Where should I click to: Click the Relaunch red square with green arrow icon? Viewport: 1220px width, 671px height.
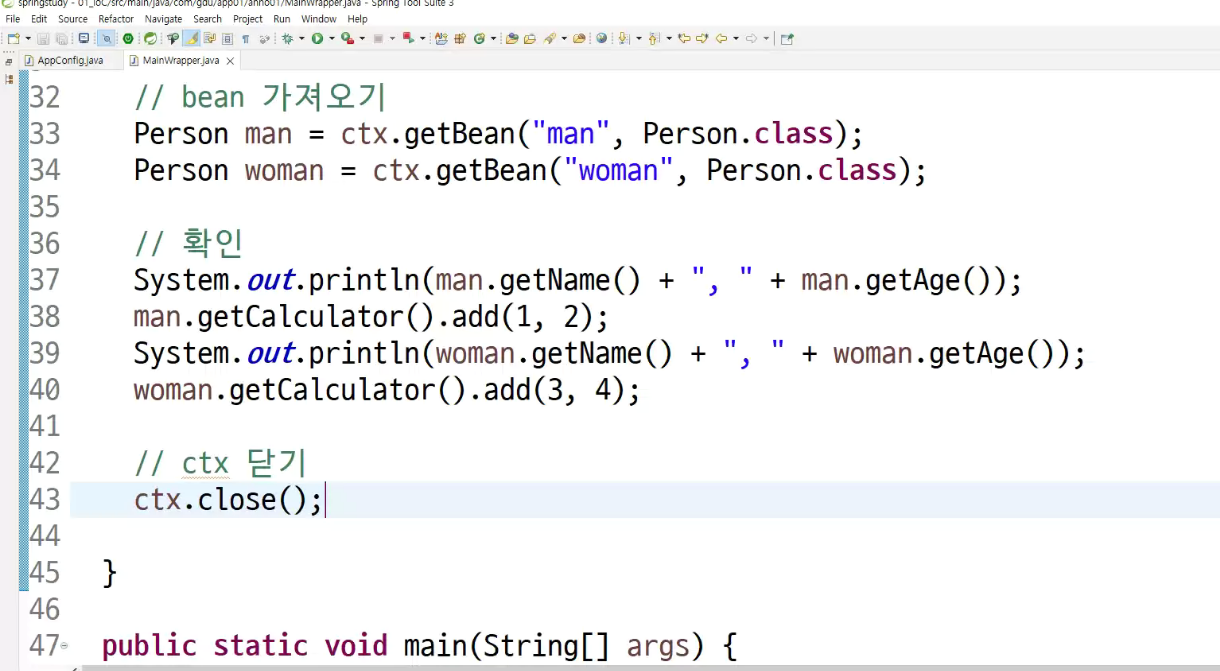(x=409, y=39)
